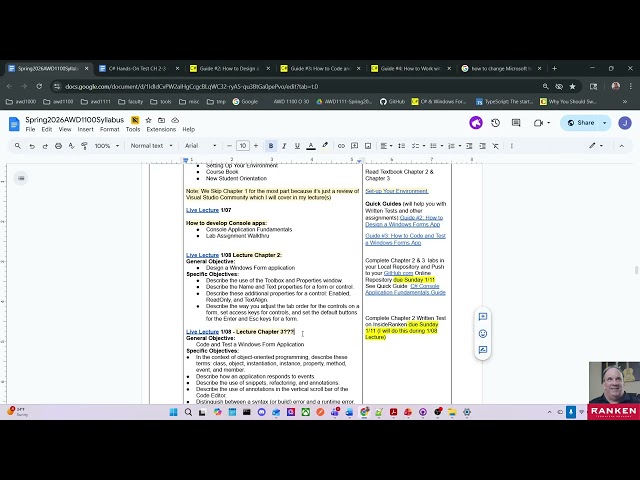Click font size field showing 10
The height and width of the screenshot is (480, 640).
point(242,146)
